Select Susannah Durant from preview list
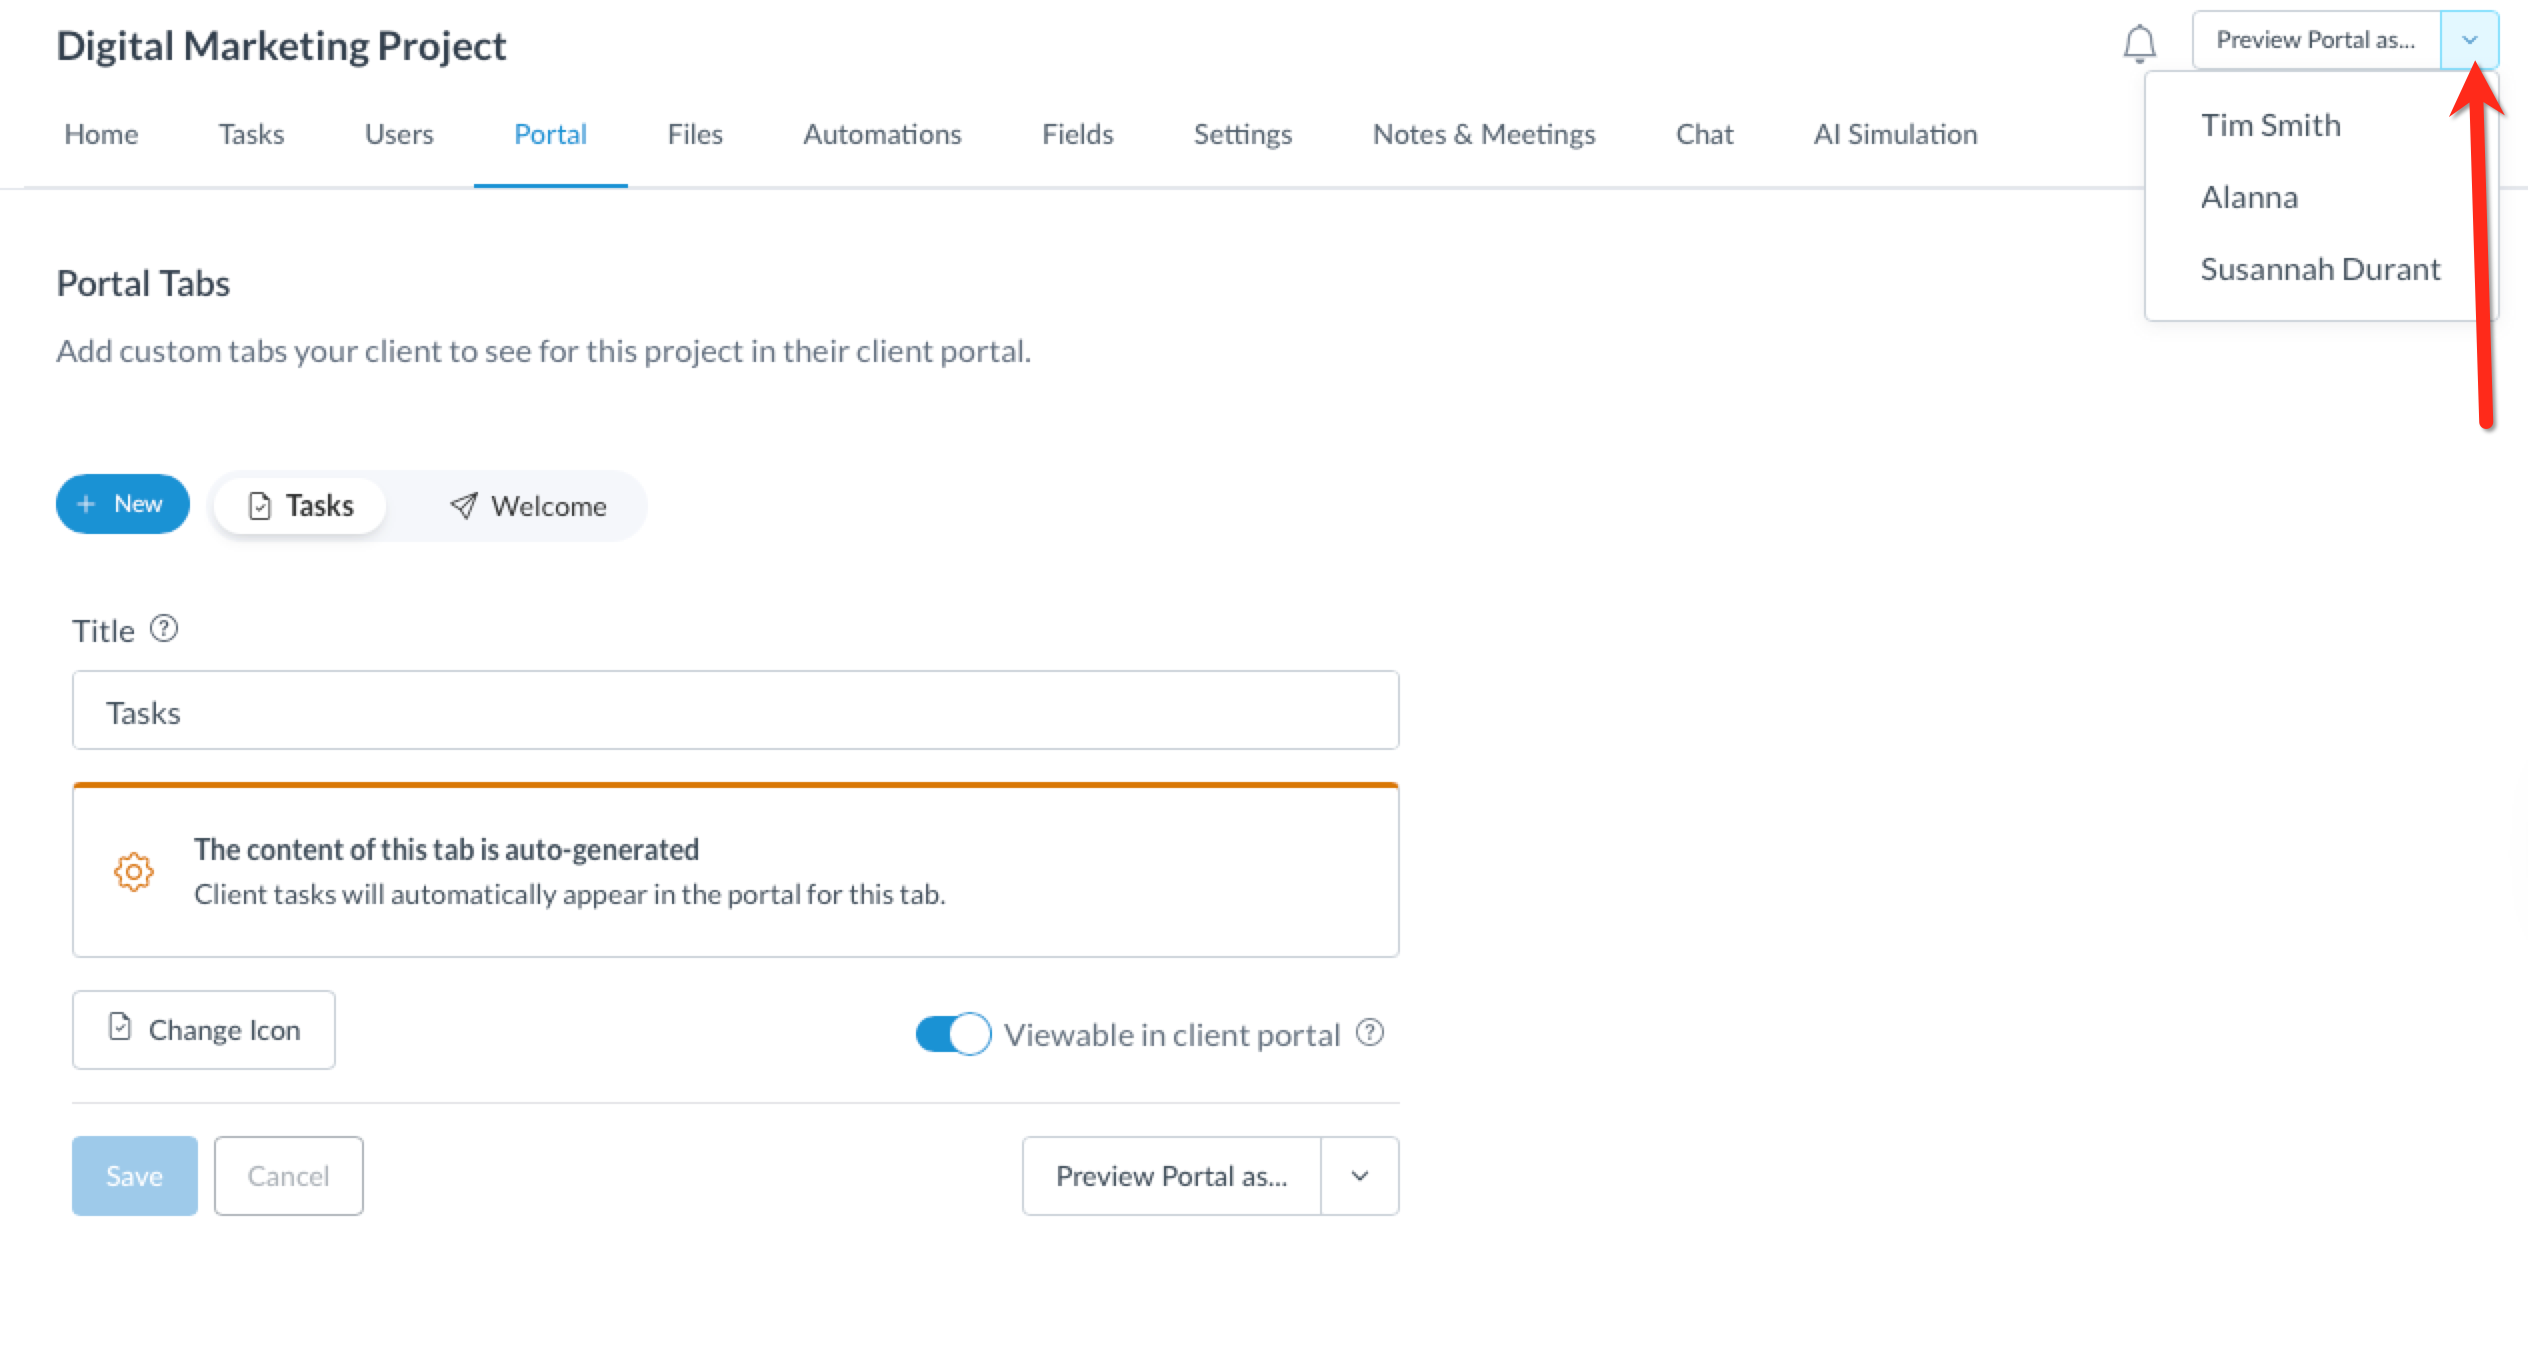Screen dimensions: 2528x1348 tap(2320, 269)
